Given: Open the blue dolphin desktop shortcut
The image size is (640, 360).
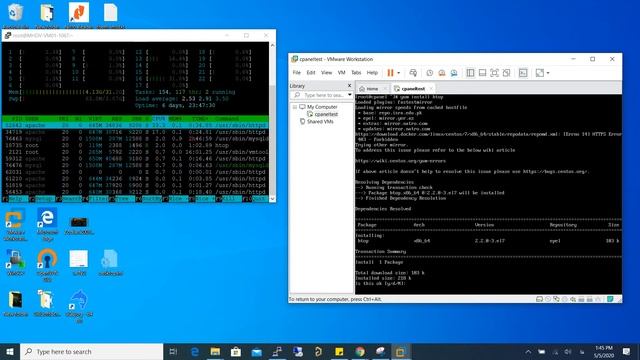Looking at the screenshot, I should (x=79, y=307).
